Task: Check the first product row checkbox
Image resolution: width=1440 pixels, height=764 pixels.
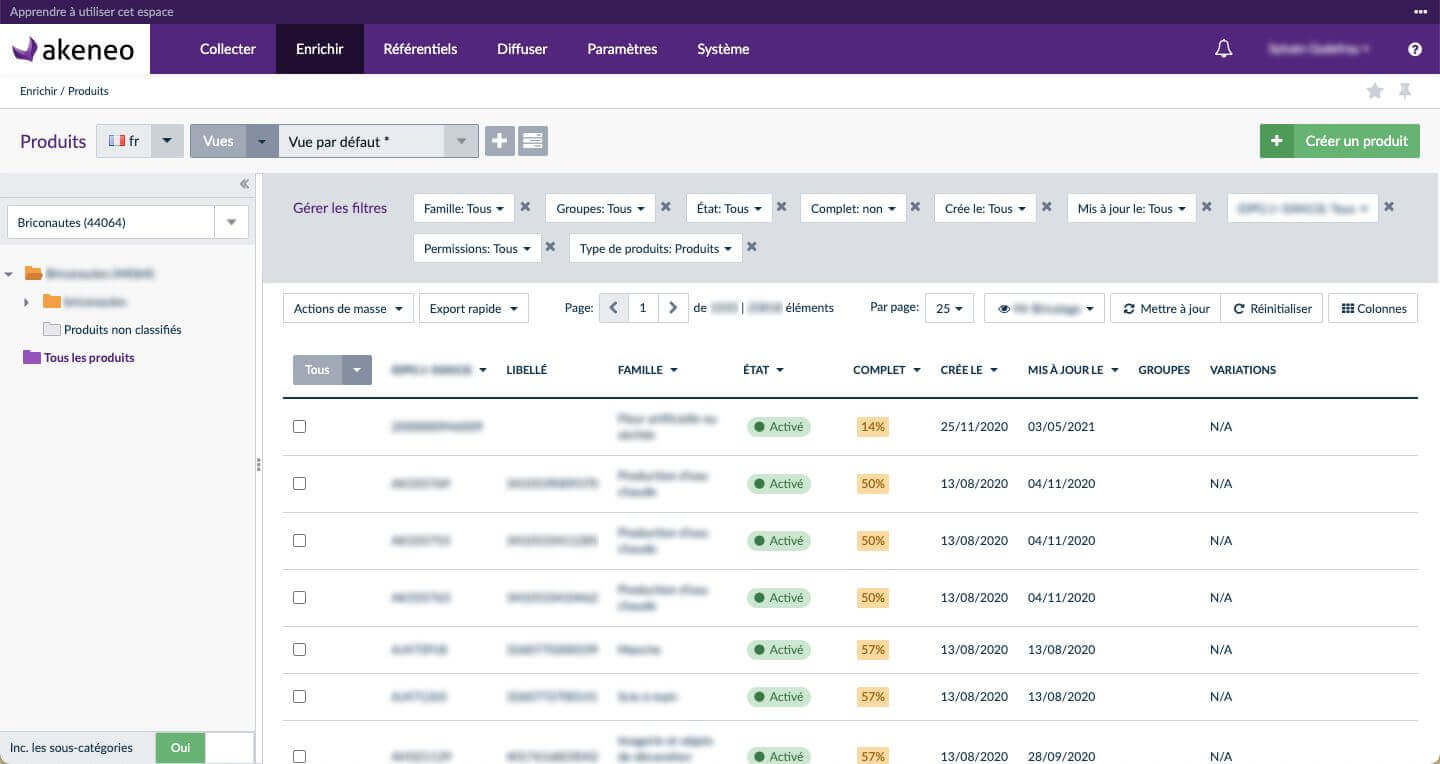Action: [x=299, y=427]
